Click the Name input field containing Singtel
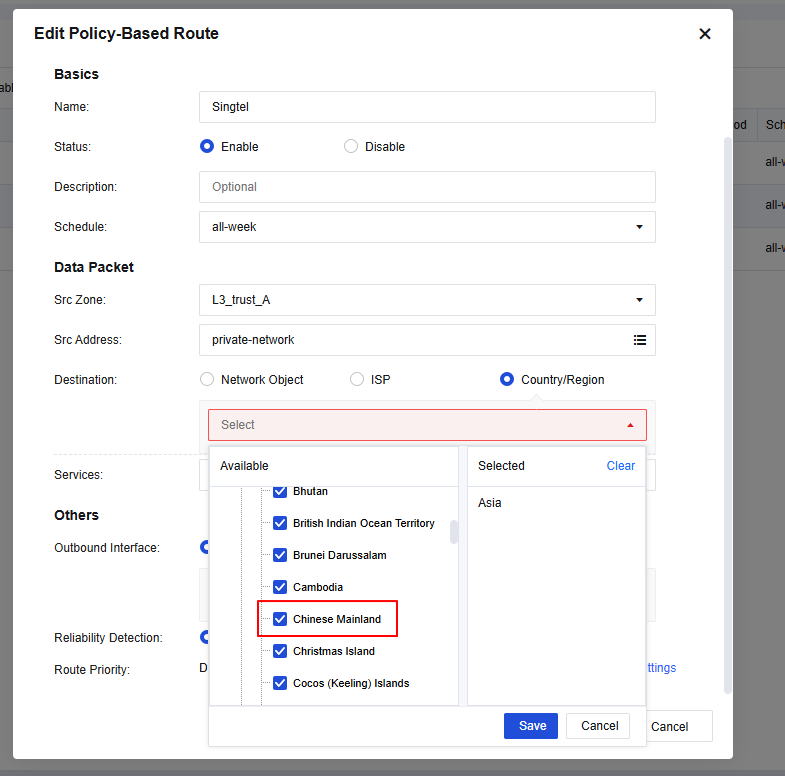The width and height of the screenshot is (785, 776). pyautogui.click(x=427, y=107)
